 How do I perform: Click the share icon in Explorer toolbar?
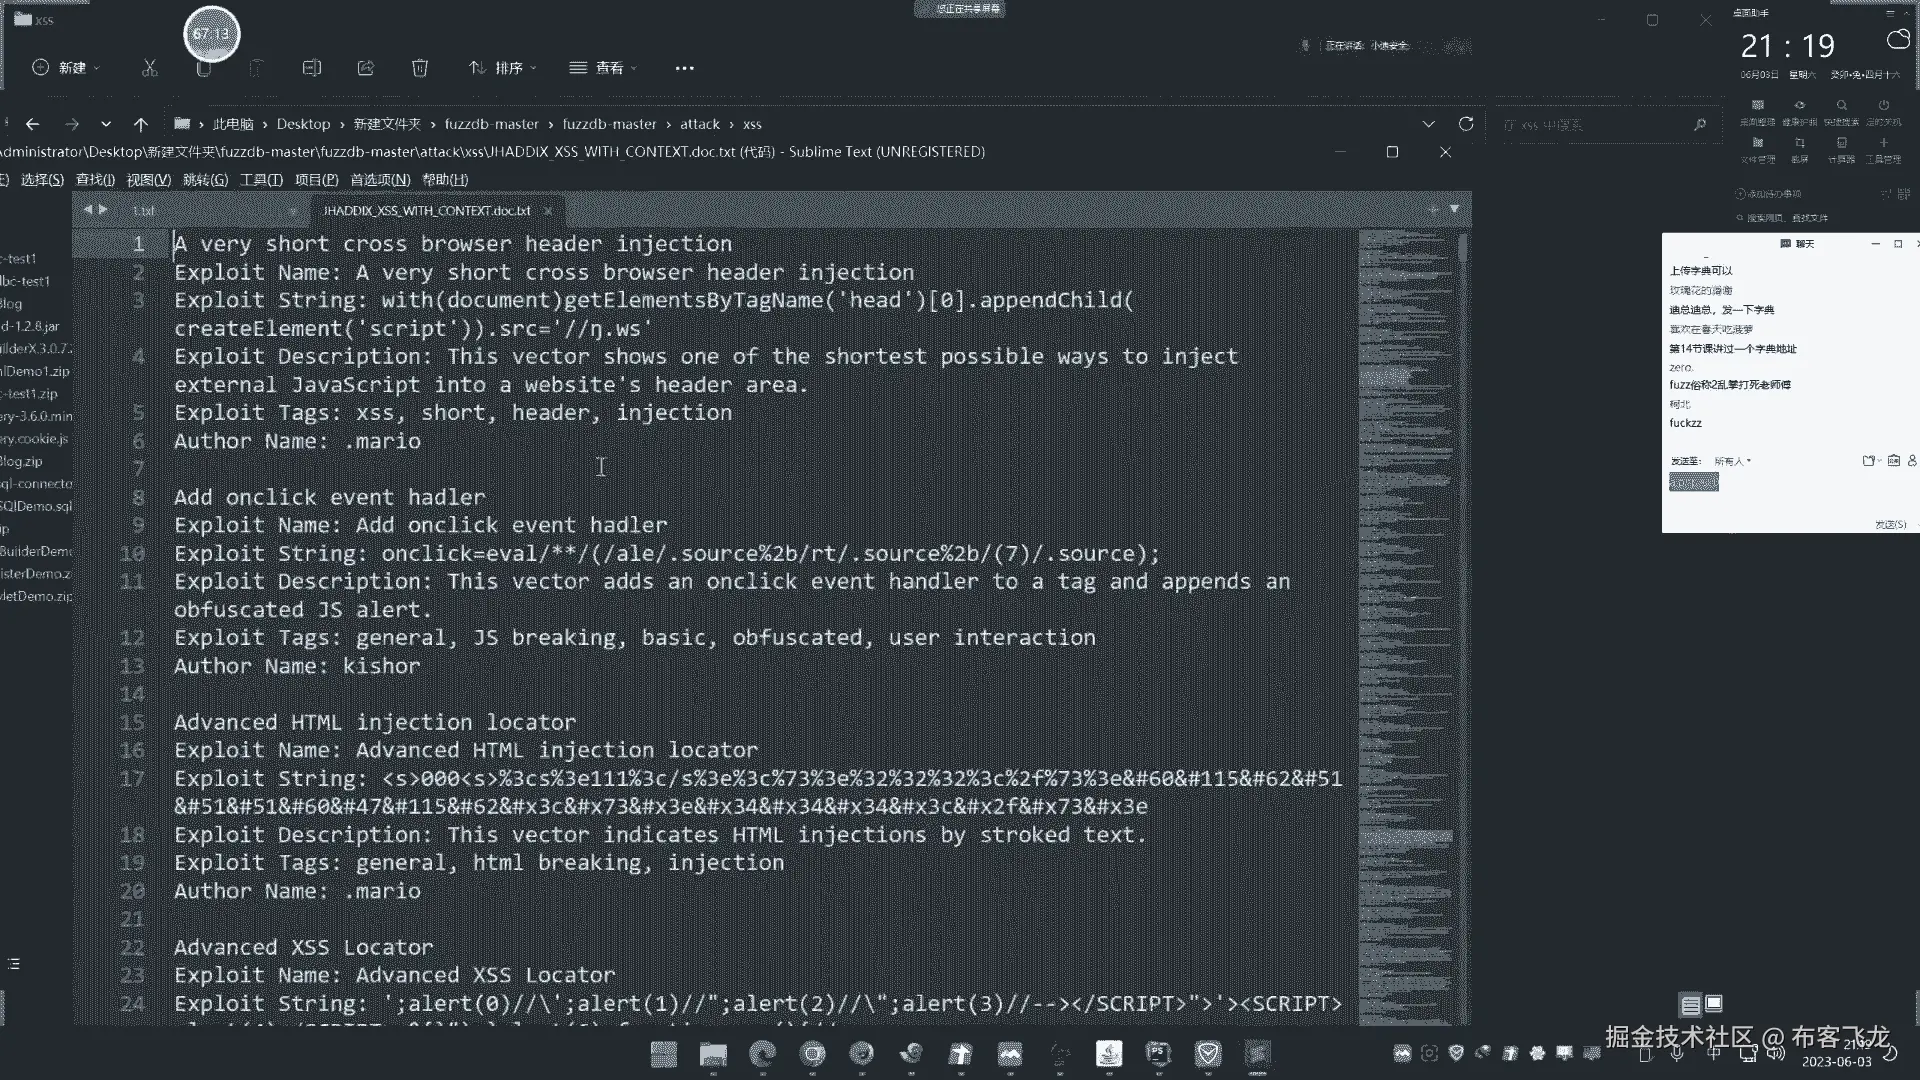pyautogui.click(x=366, y=68)
